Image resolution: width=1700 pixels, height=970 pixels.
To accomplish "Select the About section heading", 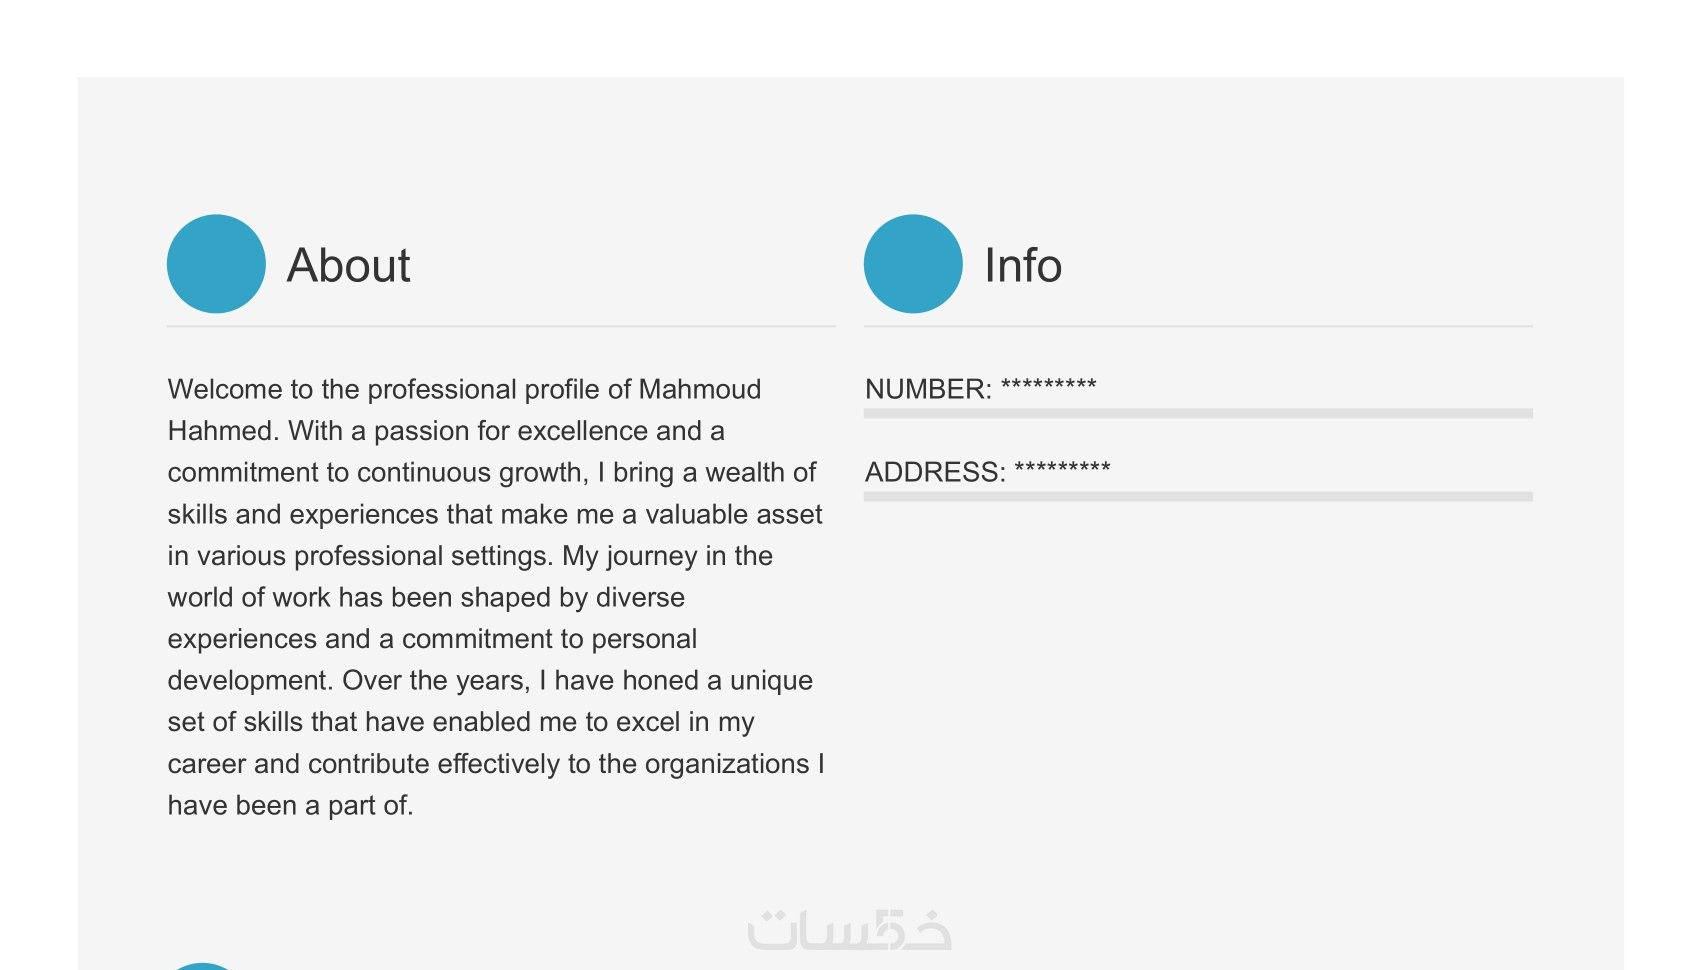I will click(x=348, y=266).
